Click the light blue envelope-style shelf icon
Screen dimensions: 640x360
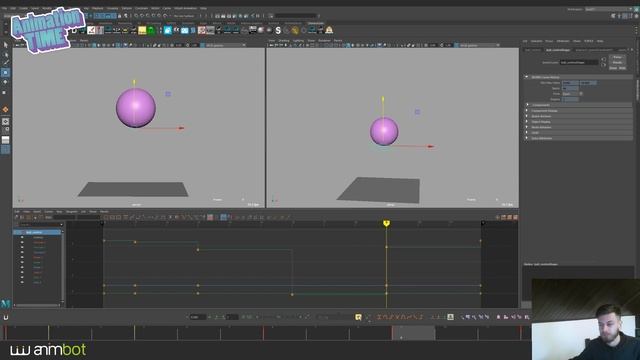[x=185, y=30]
